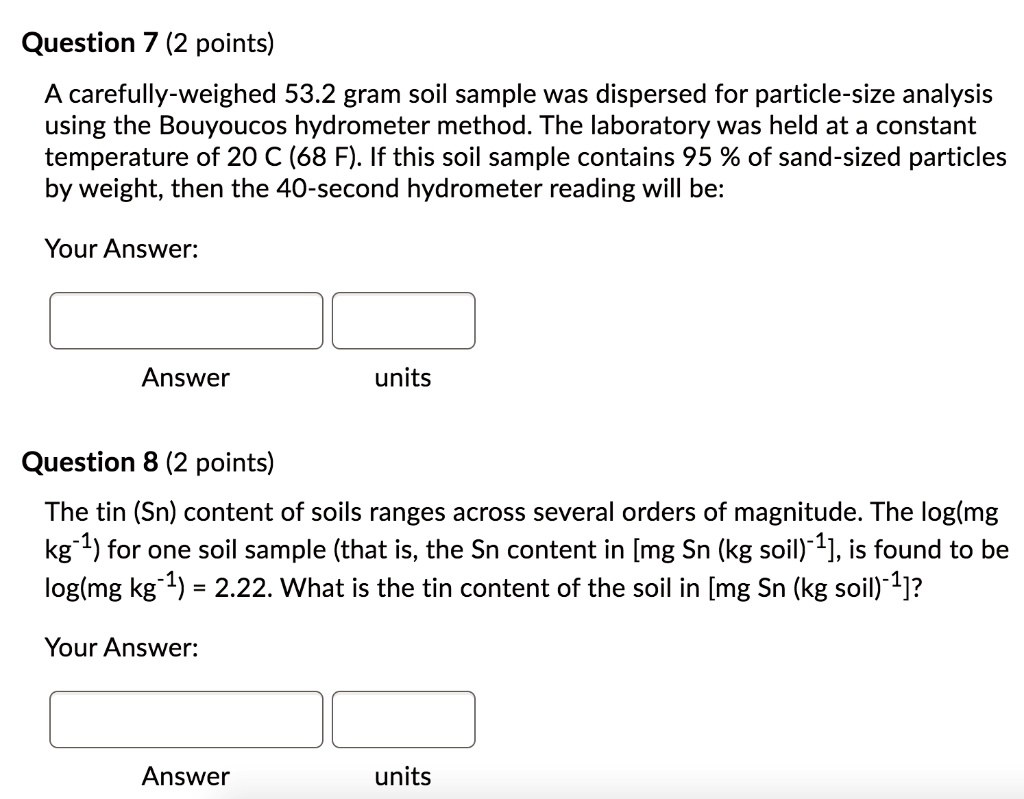Click the units label under Question 8

click(403, 776)
